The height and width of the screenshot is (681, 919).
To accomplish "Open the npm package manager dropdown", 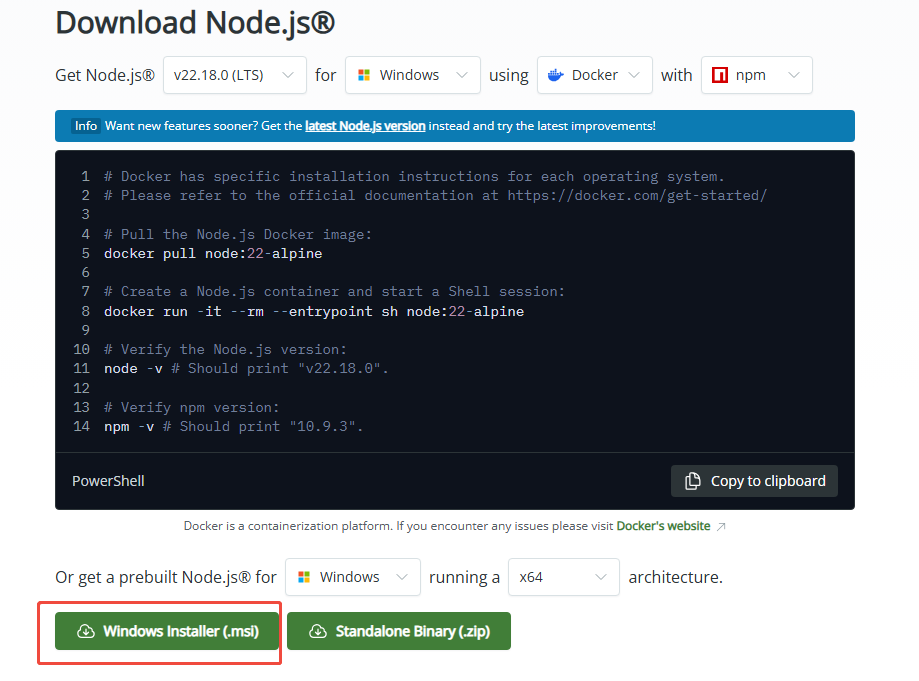I will [x=756, y=75].
